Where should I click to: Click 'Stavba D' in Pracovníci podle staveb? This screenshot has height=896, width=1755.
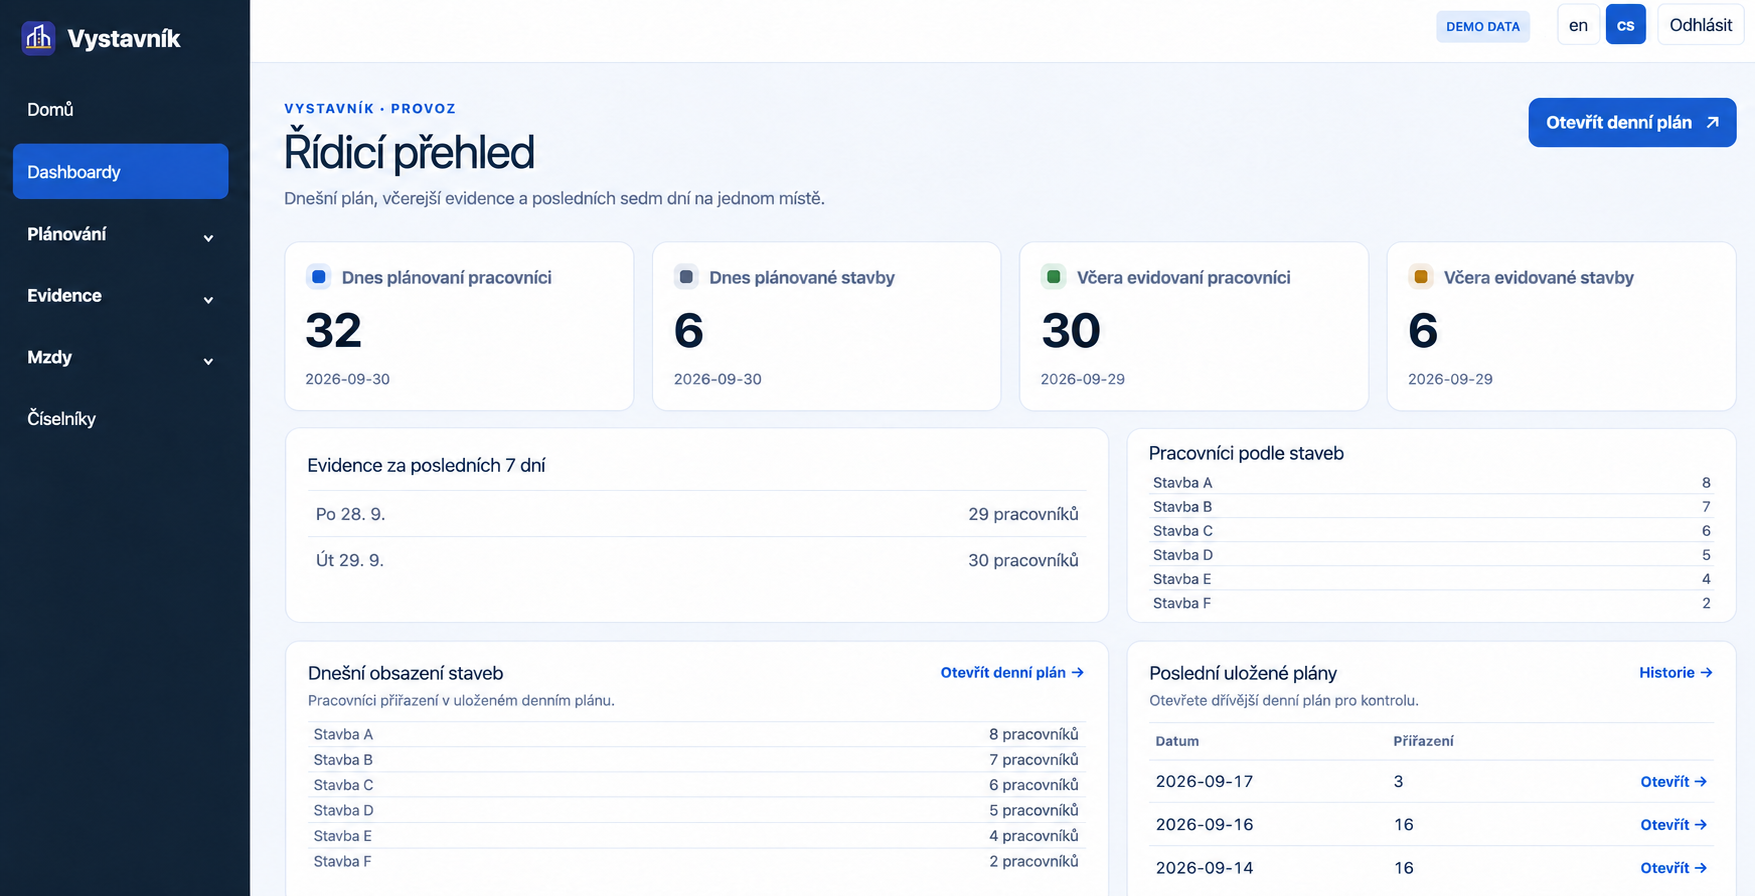(x=1182, y=555)
